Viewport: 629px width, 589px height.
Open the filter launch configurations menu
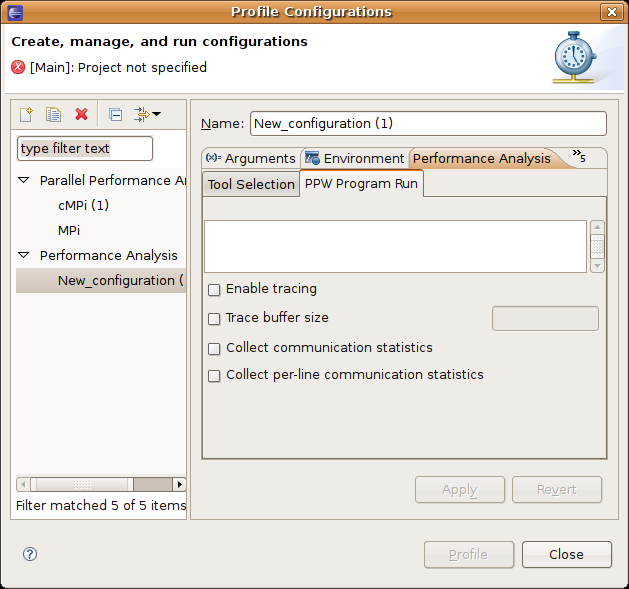[147, 114]
